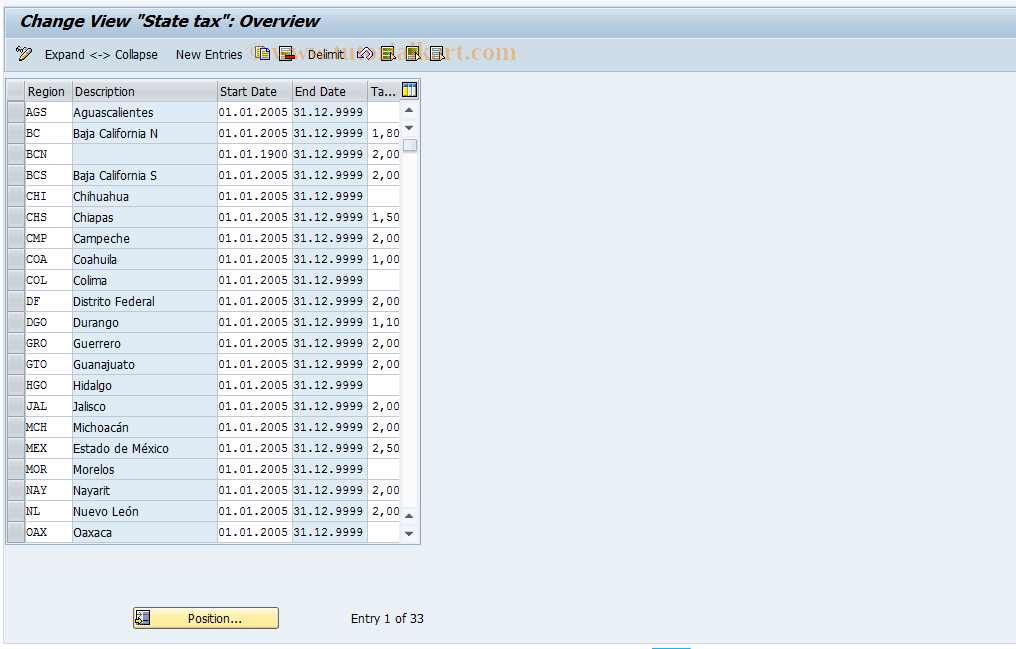1016x649 pixels.
Task: Click the Delimit button
Action: (x=325, y=54)
